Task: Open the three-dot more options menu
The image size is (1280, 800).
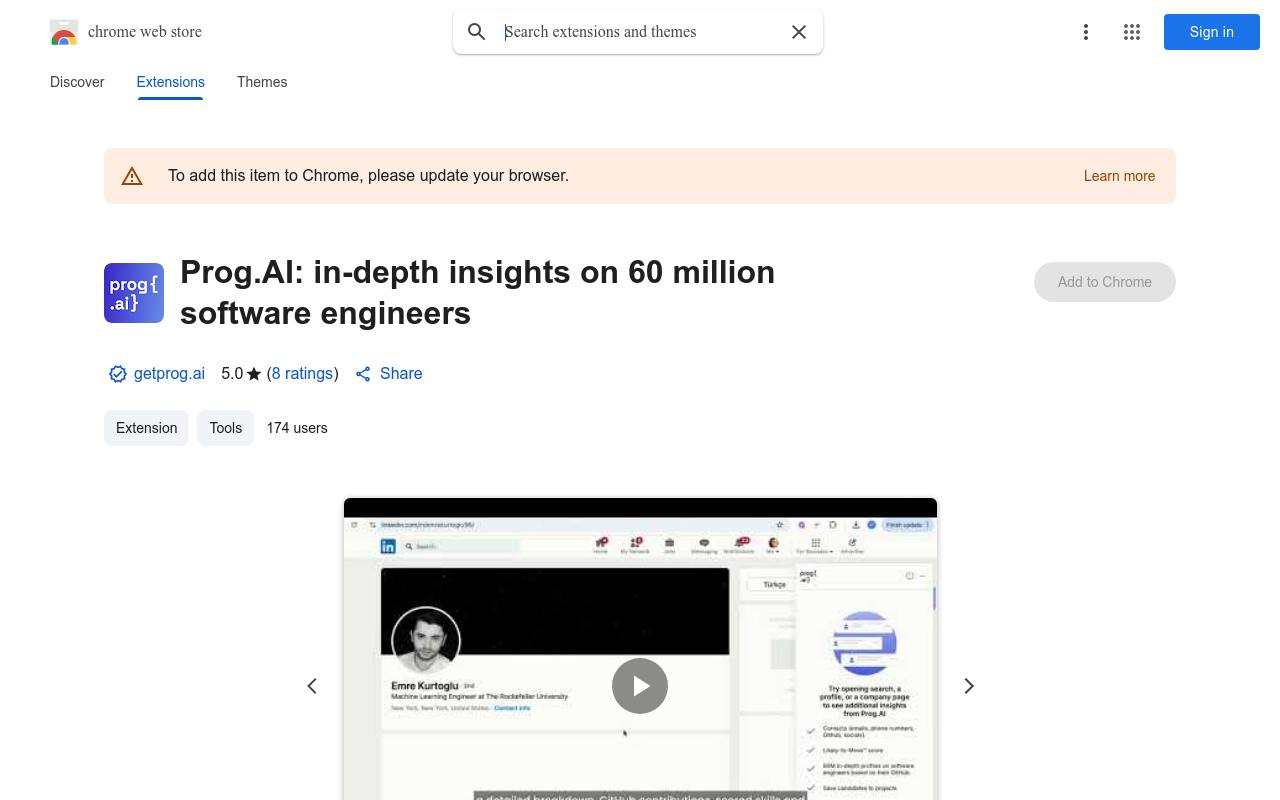Action: 1085,32
